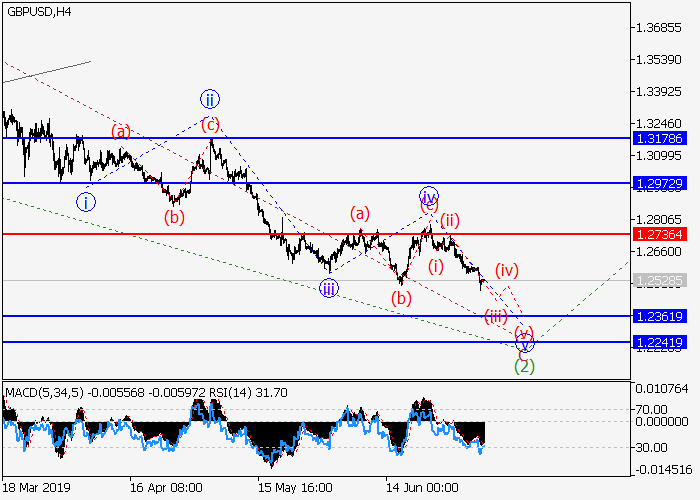Select the circled blue wave iv label
Image resolution: width=700 pixels, height=500 pixels.
(429, 194)
